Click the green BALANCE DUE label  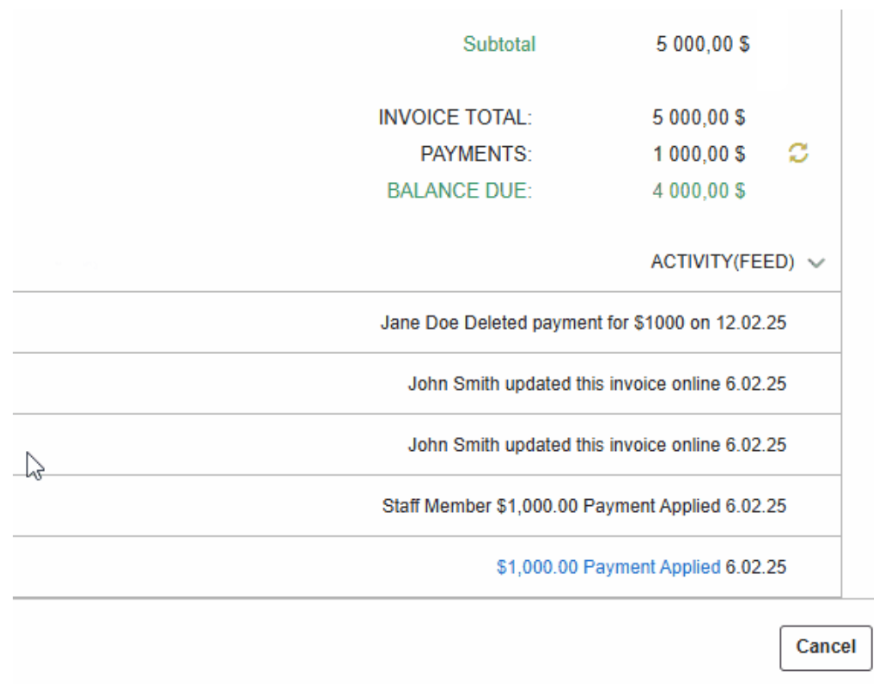pyautogui.click(x=459, y=191)
